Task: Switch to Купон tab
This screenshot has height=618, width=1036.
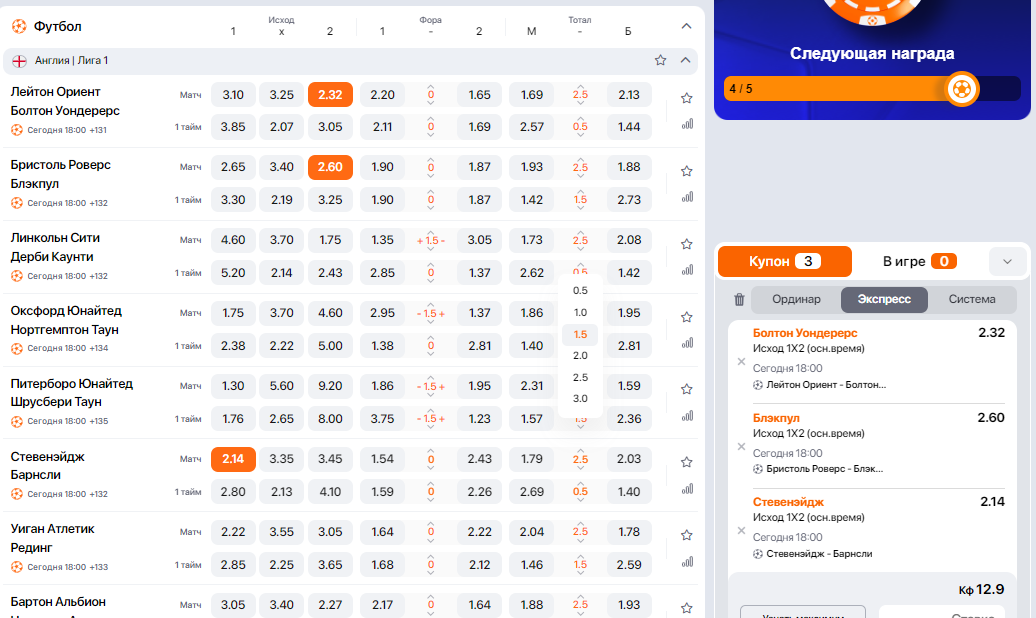Action: pyautogui.click(x=785, y=262)
